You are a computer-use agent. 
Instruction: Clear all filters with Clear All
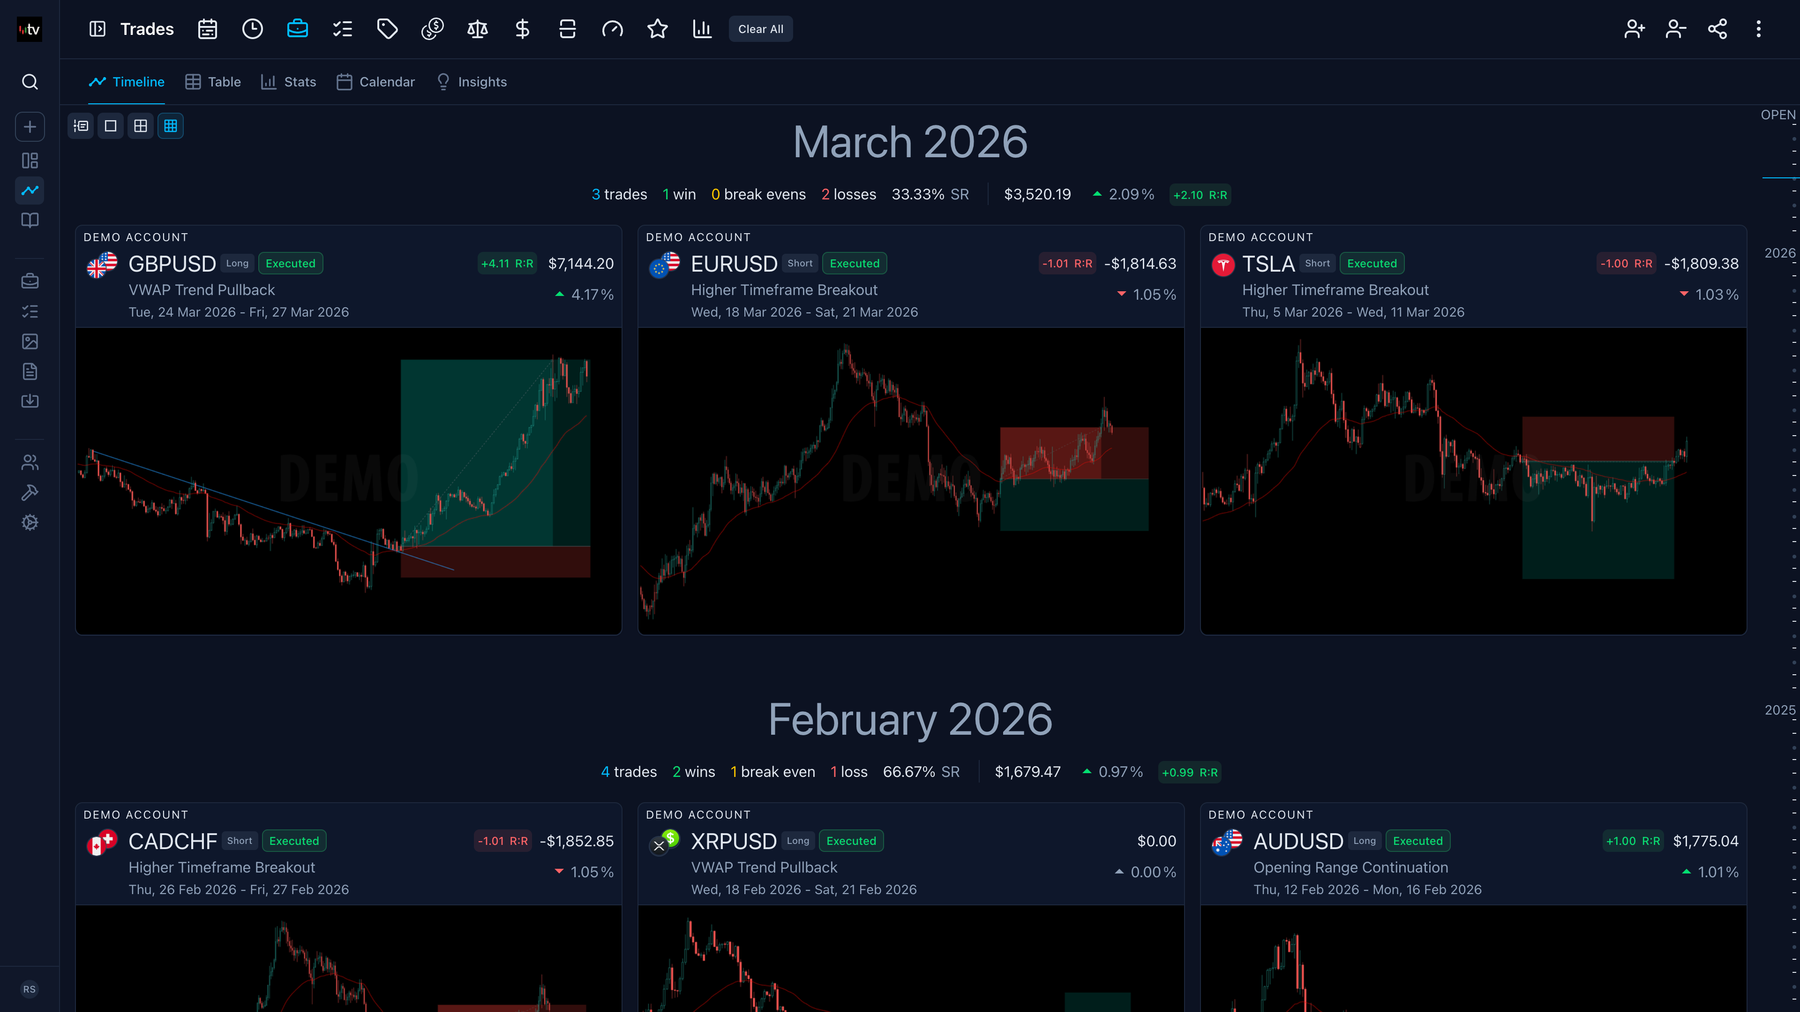pyautogui.click(x=761, y=29)
